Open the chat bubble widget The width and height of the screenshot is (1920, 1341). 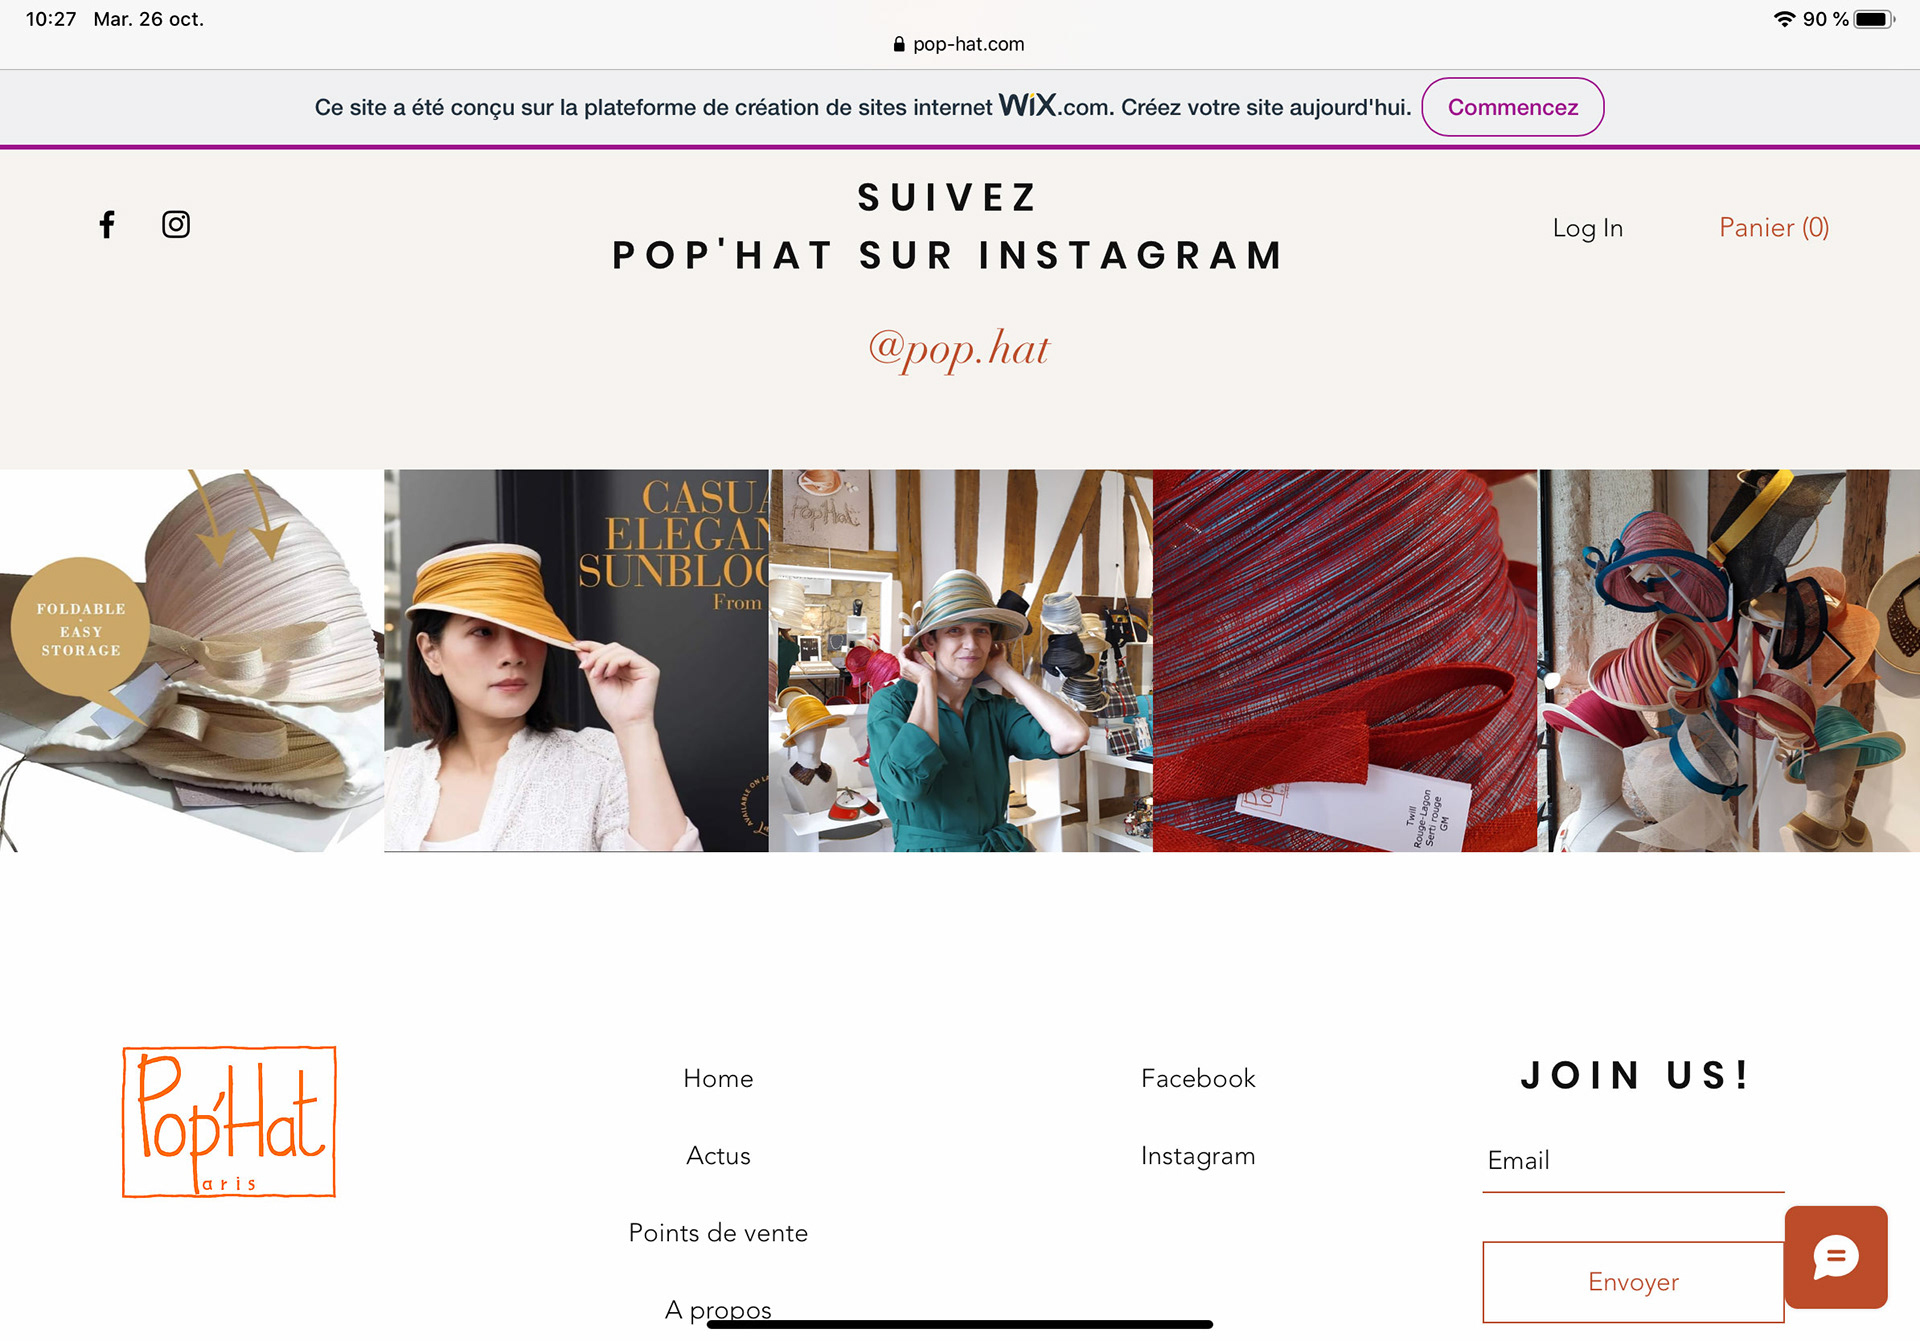[x=1835, y=1257]
